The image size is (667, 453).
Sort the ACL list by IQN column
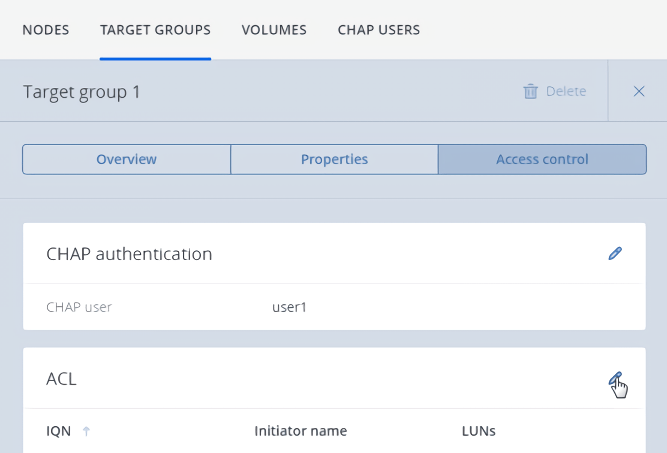58,431
